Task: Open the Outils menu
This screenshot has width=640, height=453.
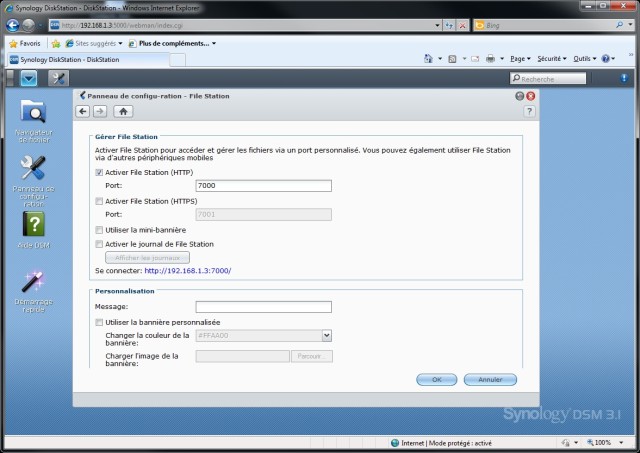Action: [584, 59]
